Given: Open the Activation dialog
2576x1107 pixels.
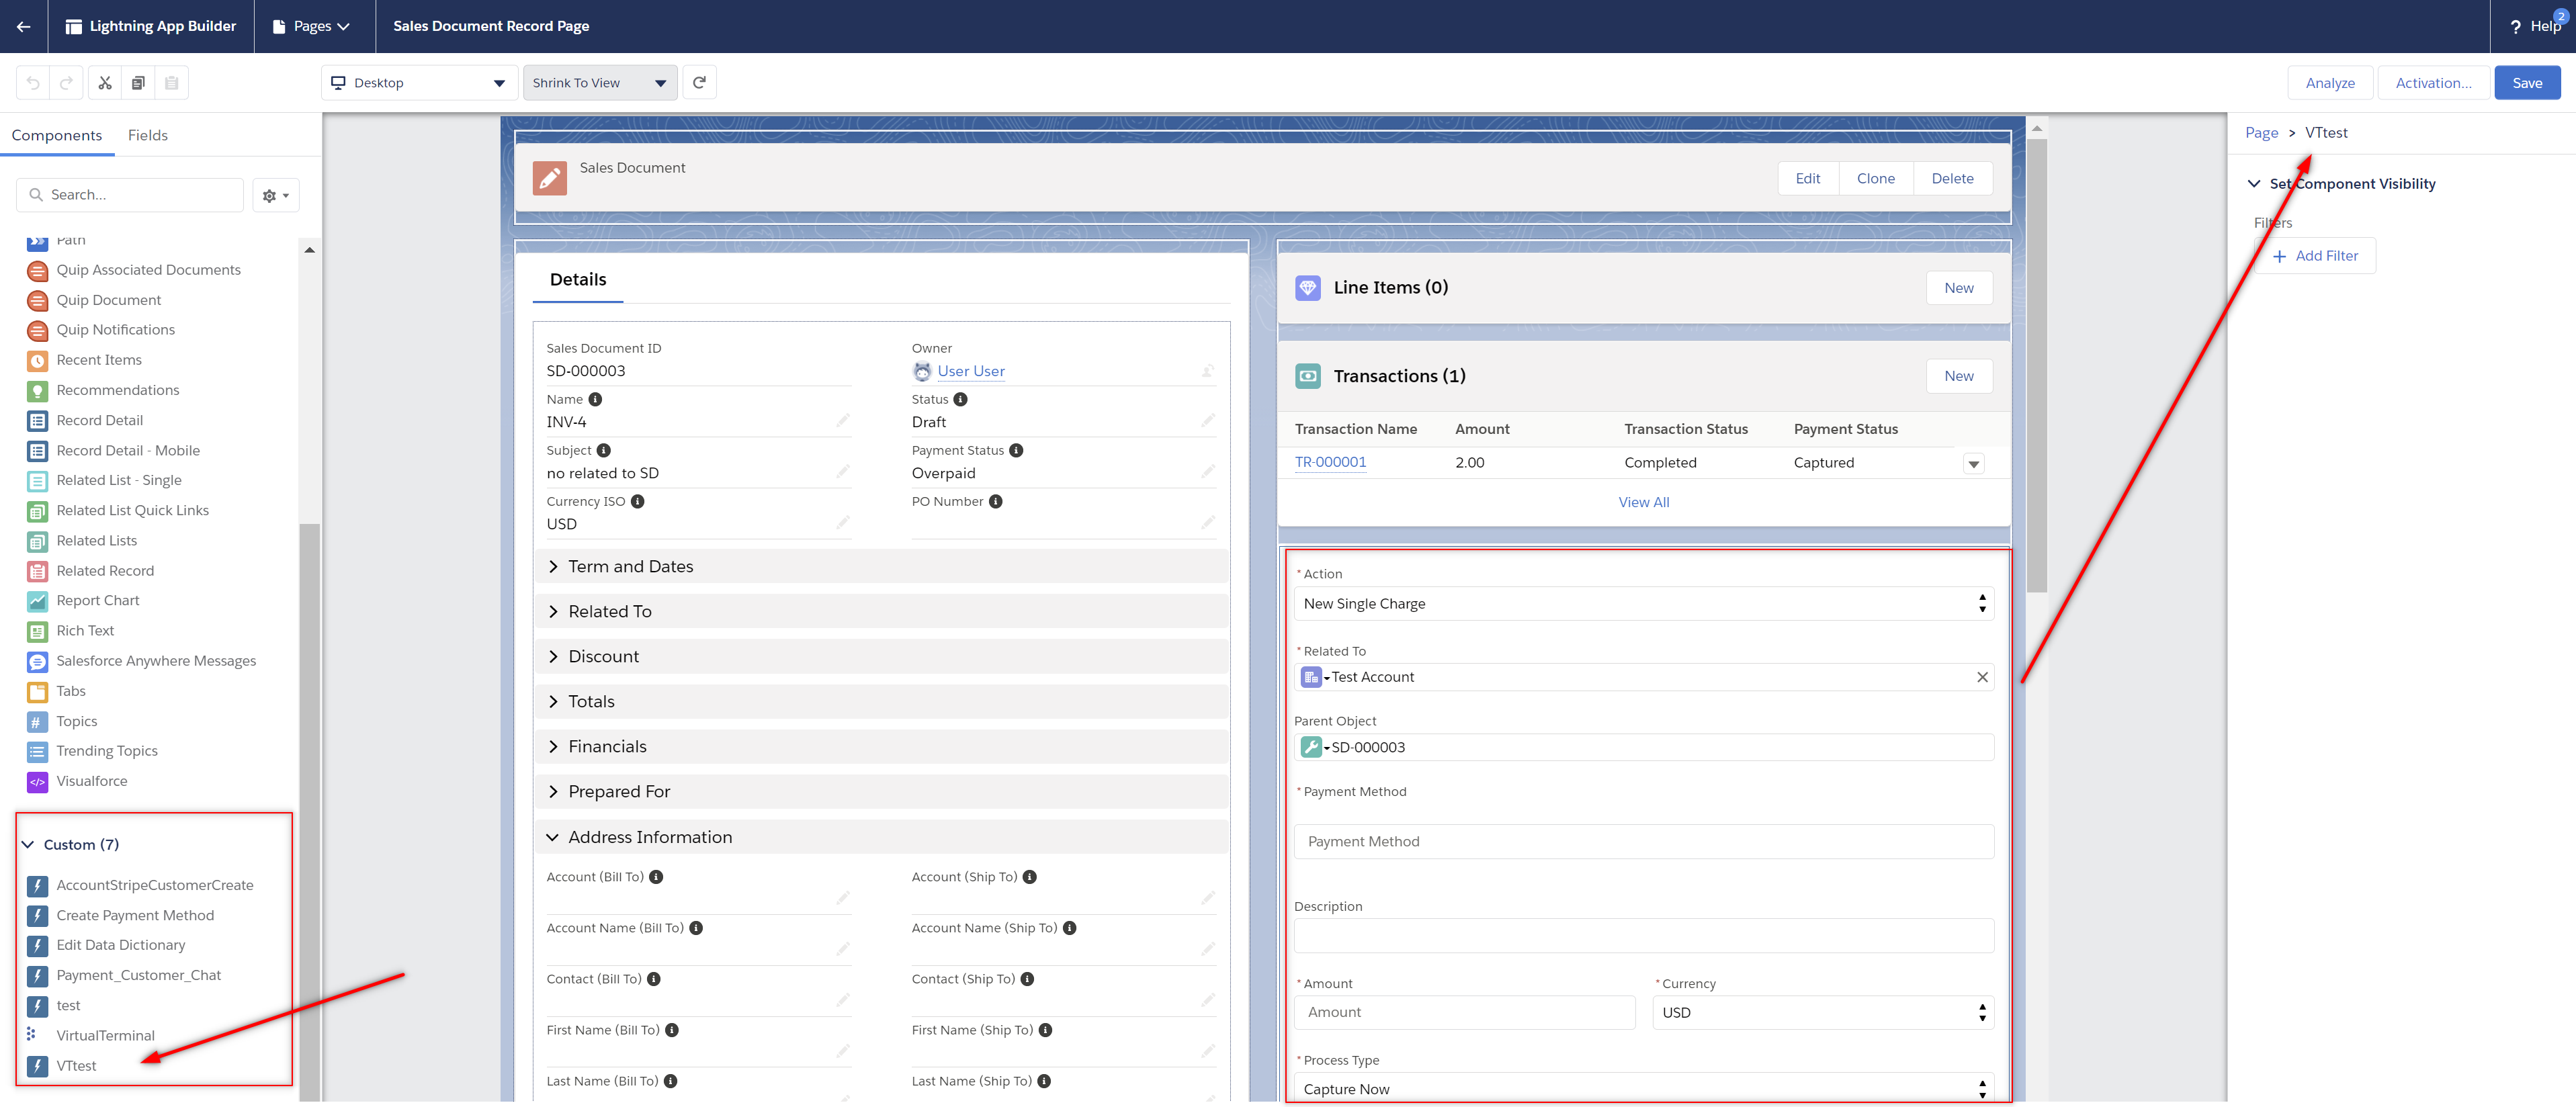Looking at the screenshot, I should pyautogui.click(x=2432, y=83).
